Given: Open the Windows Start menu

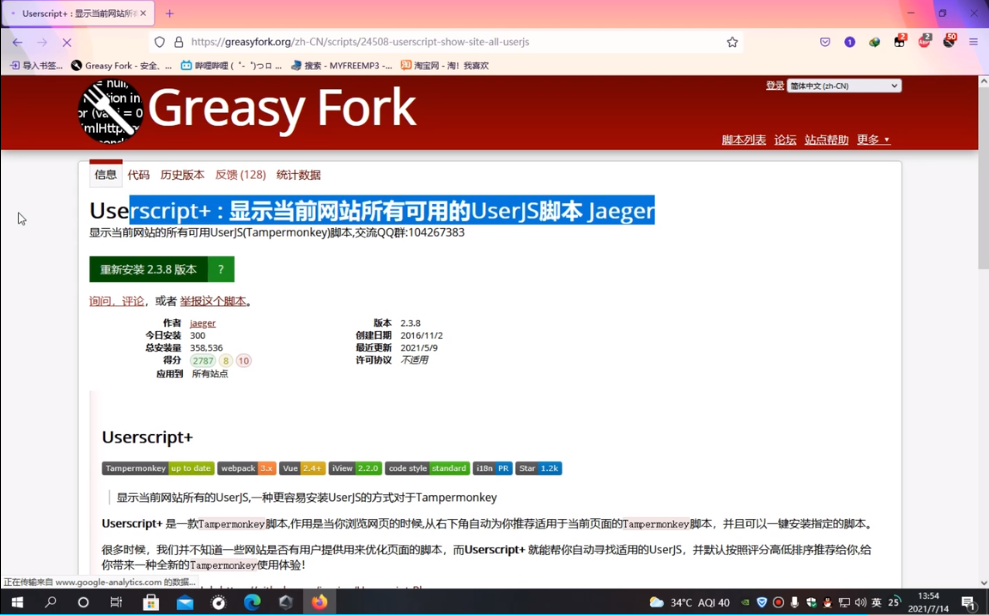Looking at the screenshot, I should tap(17, 602).
